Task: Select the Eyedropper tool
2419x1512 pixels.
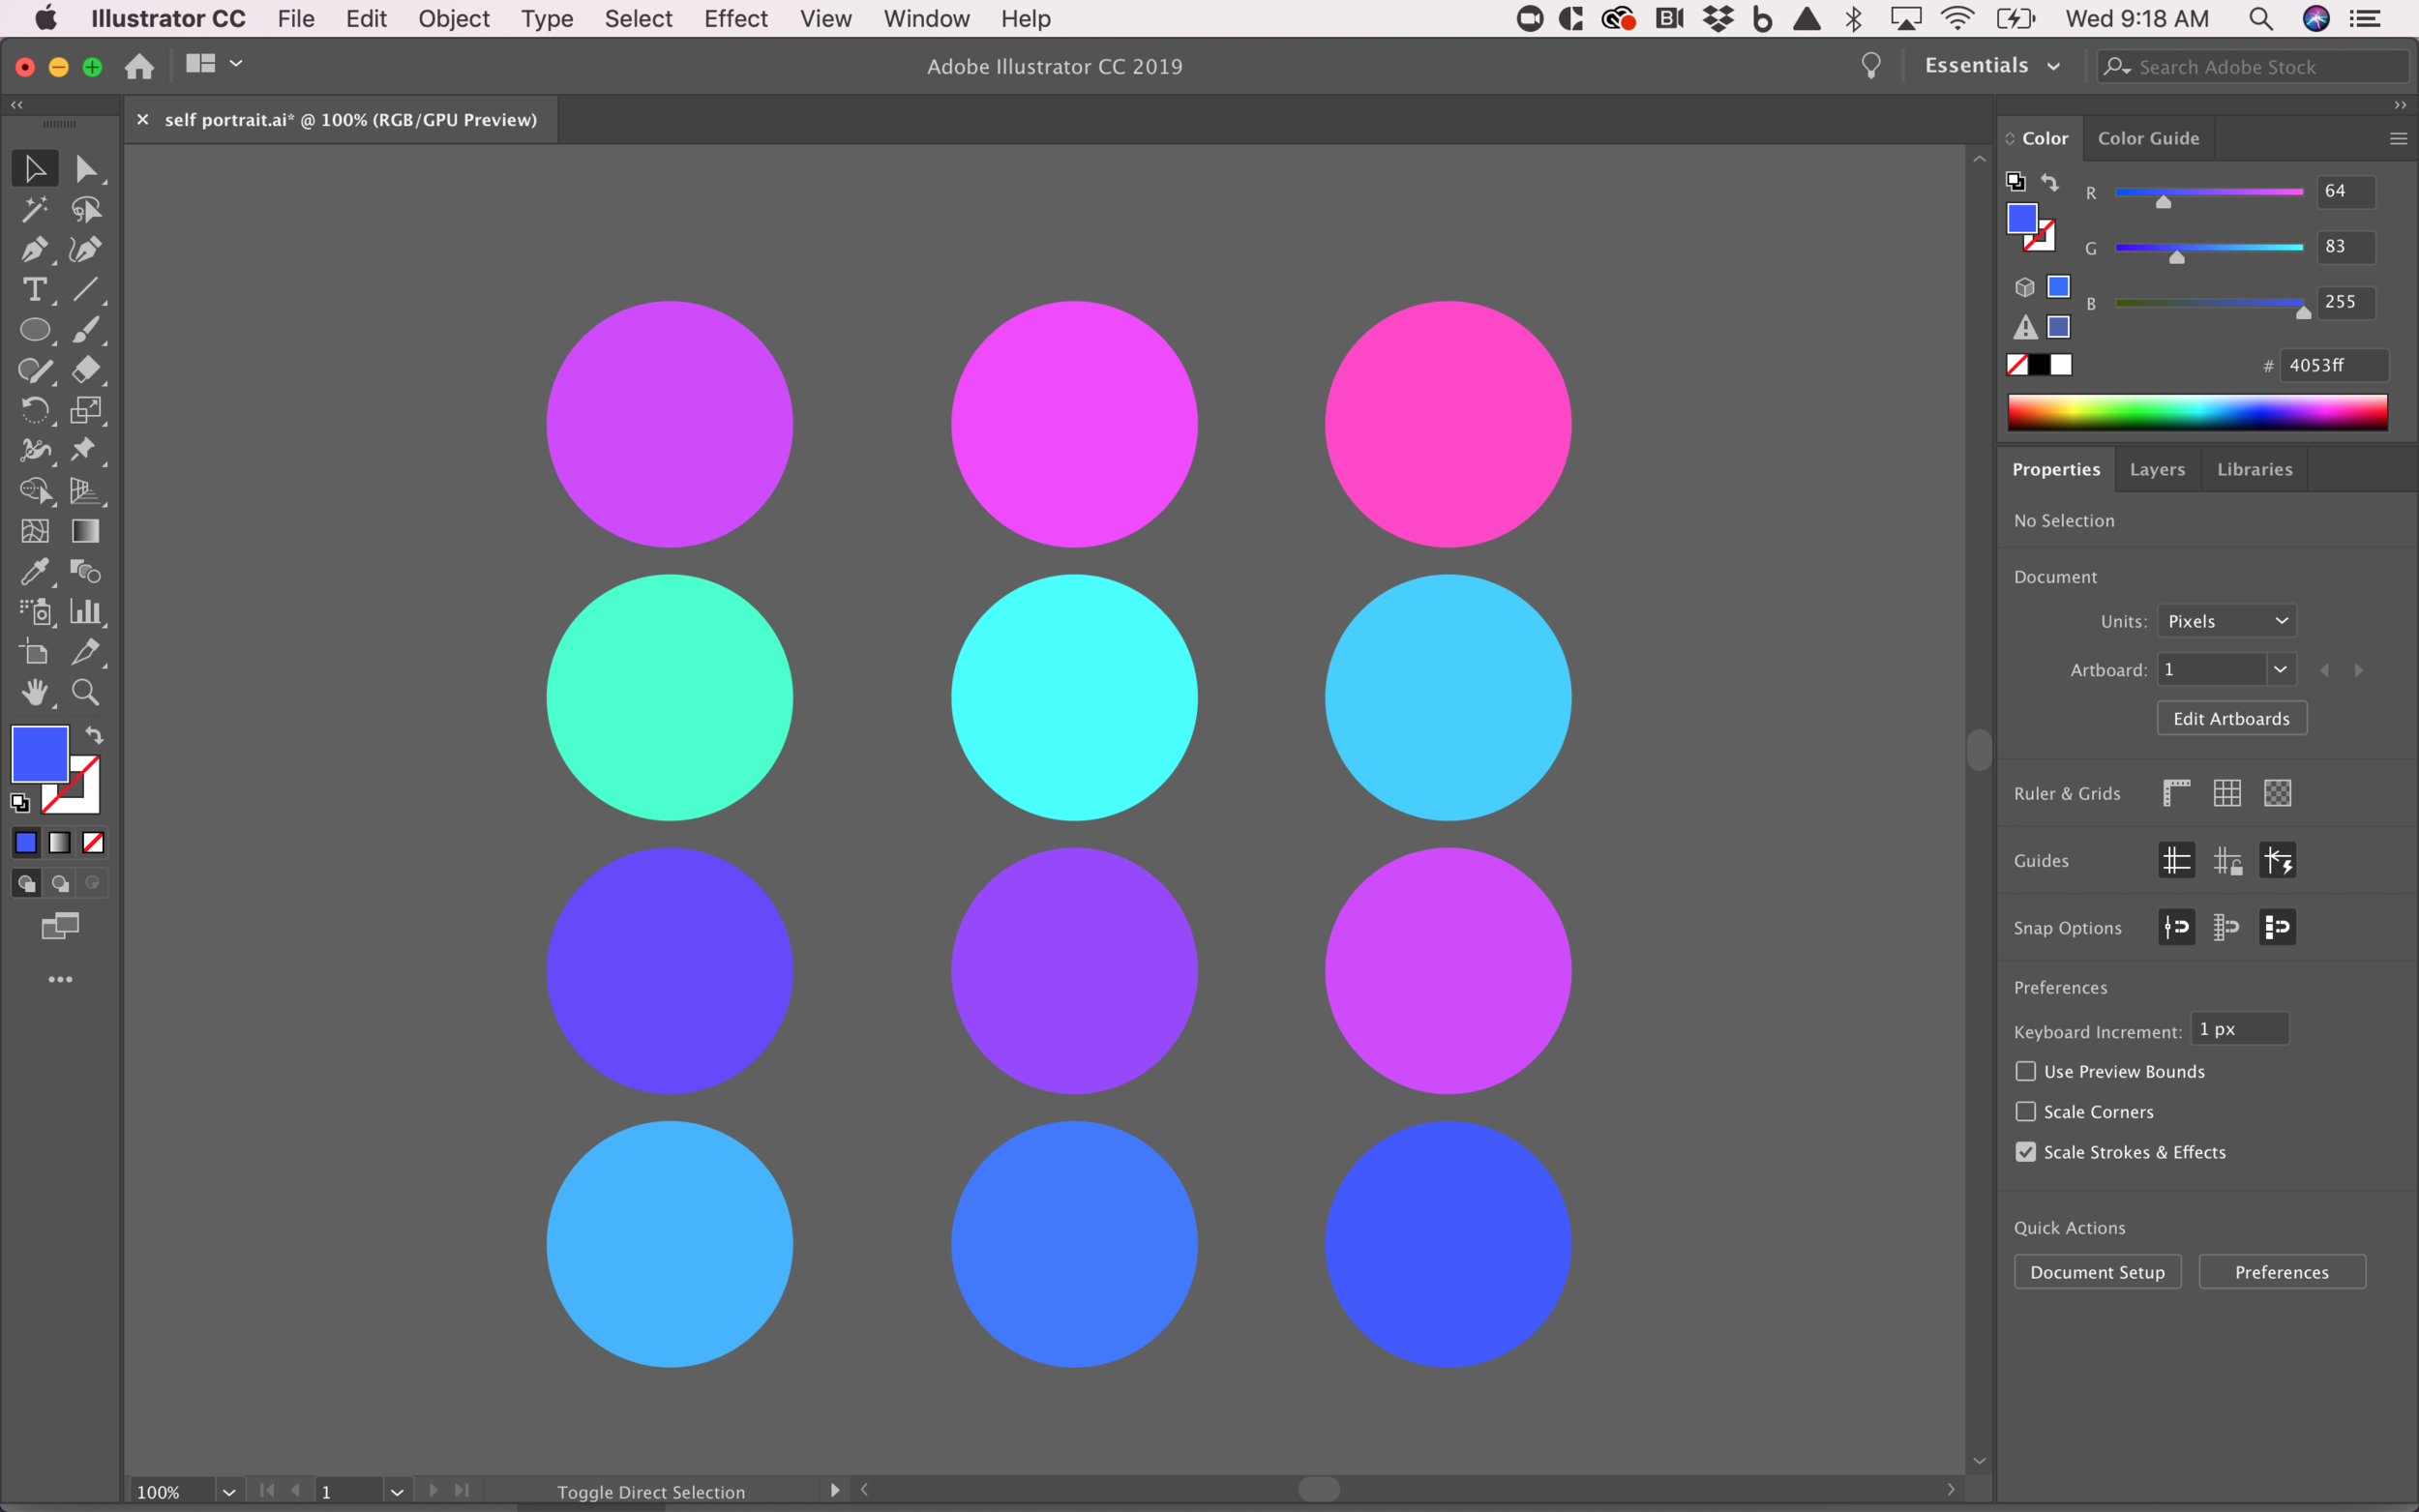Action: point(34,572)
